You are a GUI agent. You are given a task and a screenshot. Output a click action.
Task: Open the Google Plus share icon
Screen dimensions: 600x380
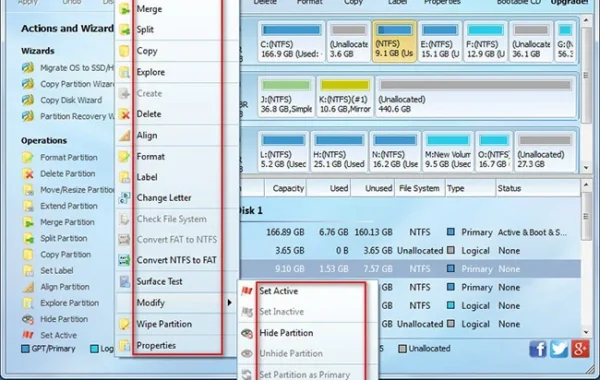pyautogui.click(x=580, y=349)
